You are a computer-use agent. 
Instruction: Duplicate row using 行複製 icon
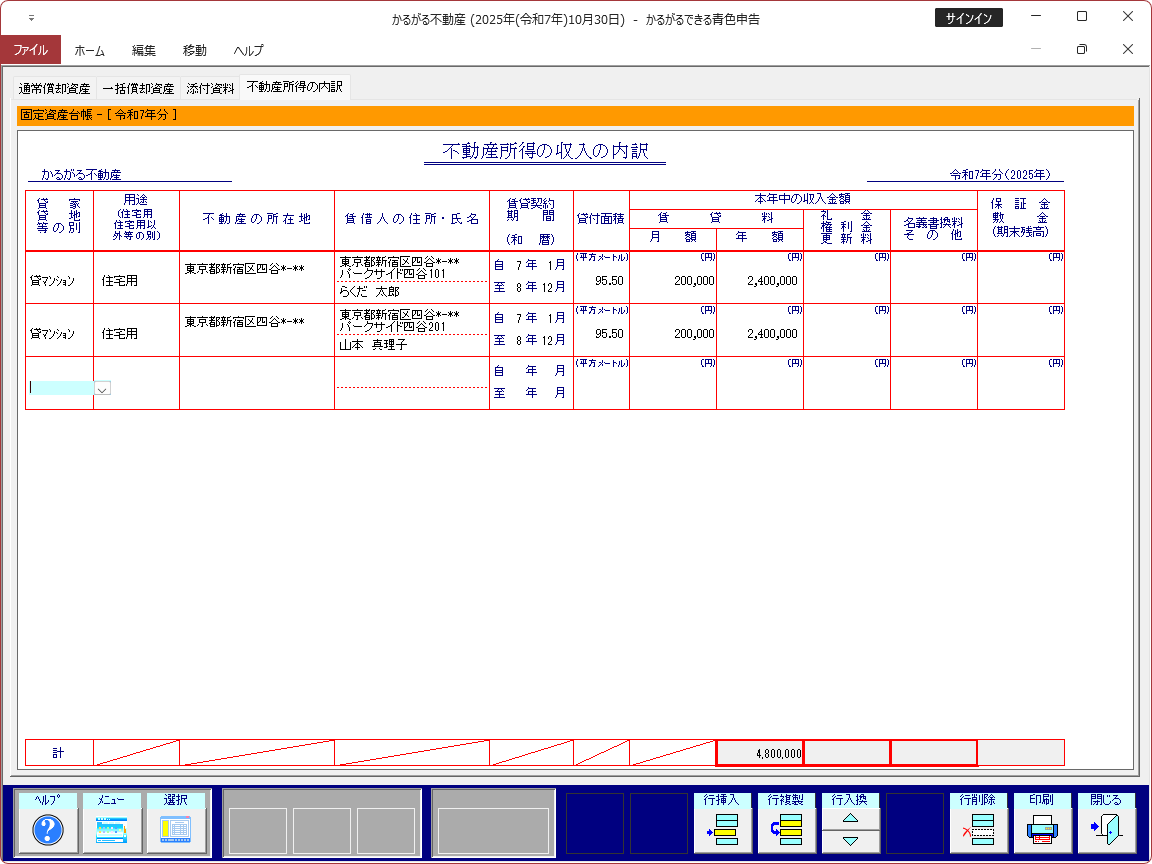787,829
